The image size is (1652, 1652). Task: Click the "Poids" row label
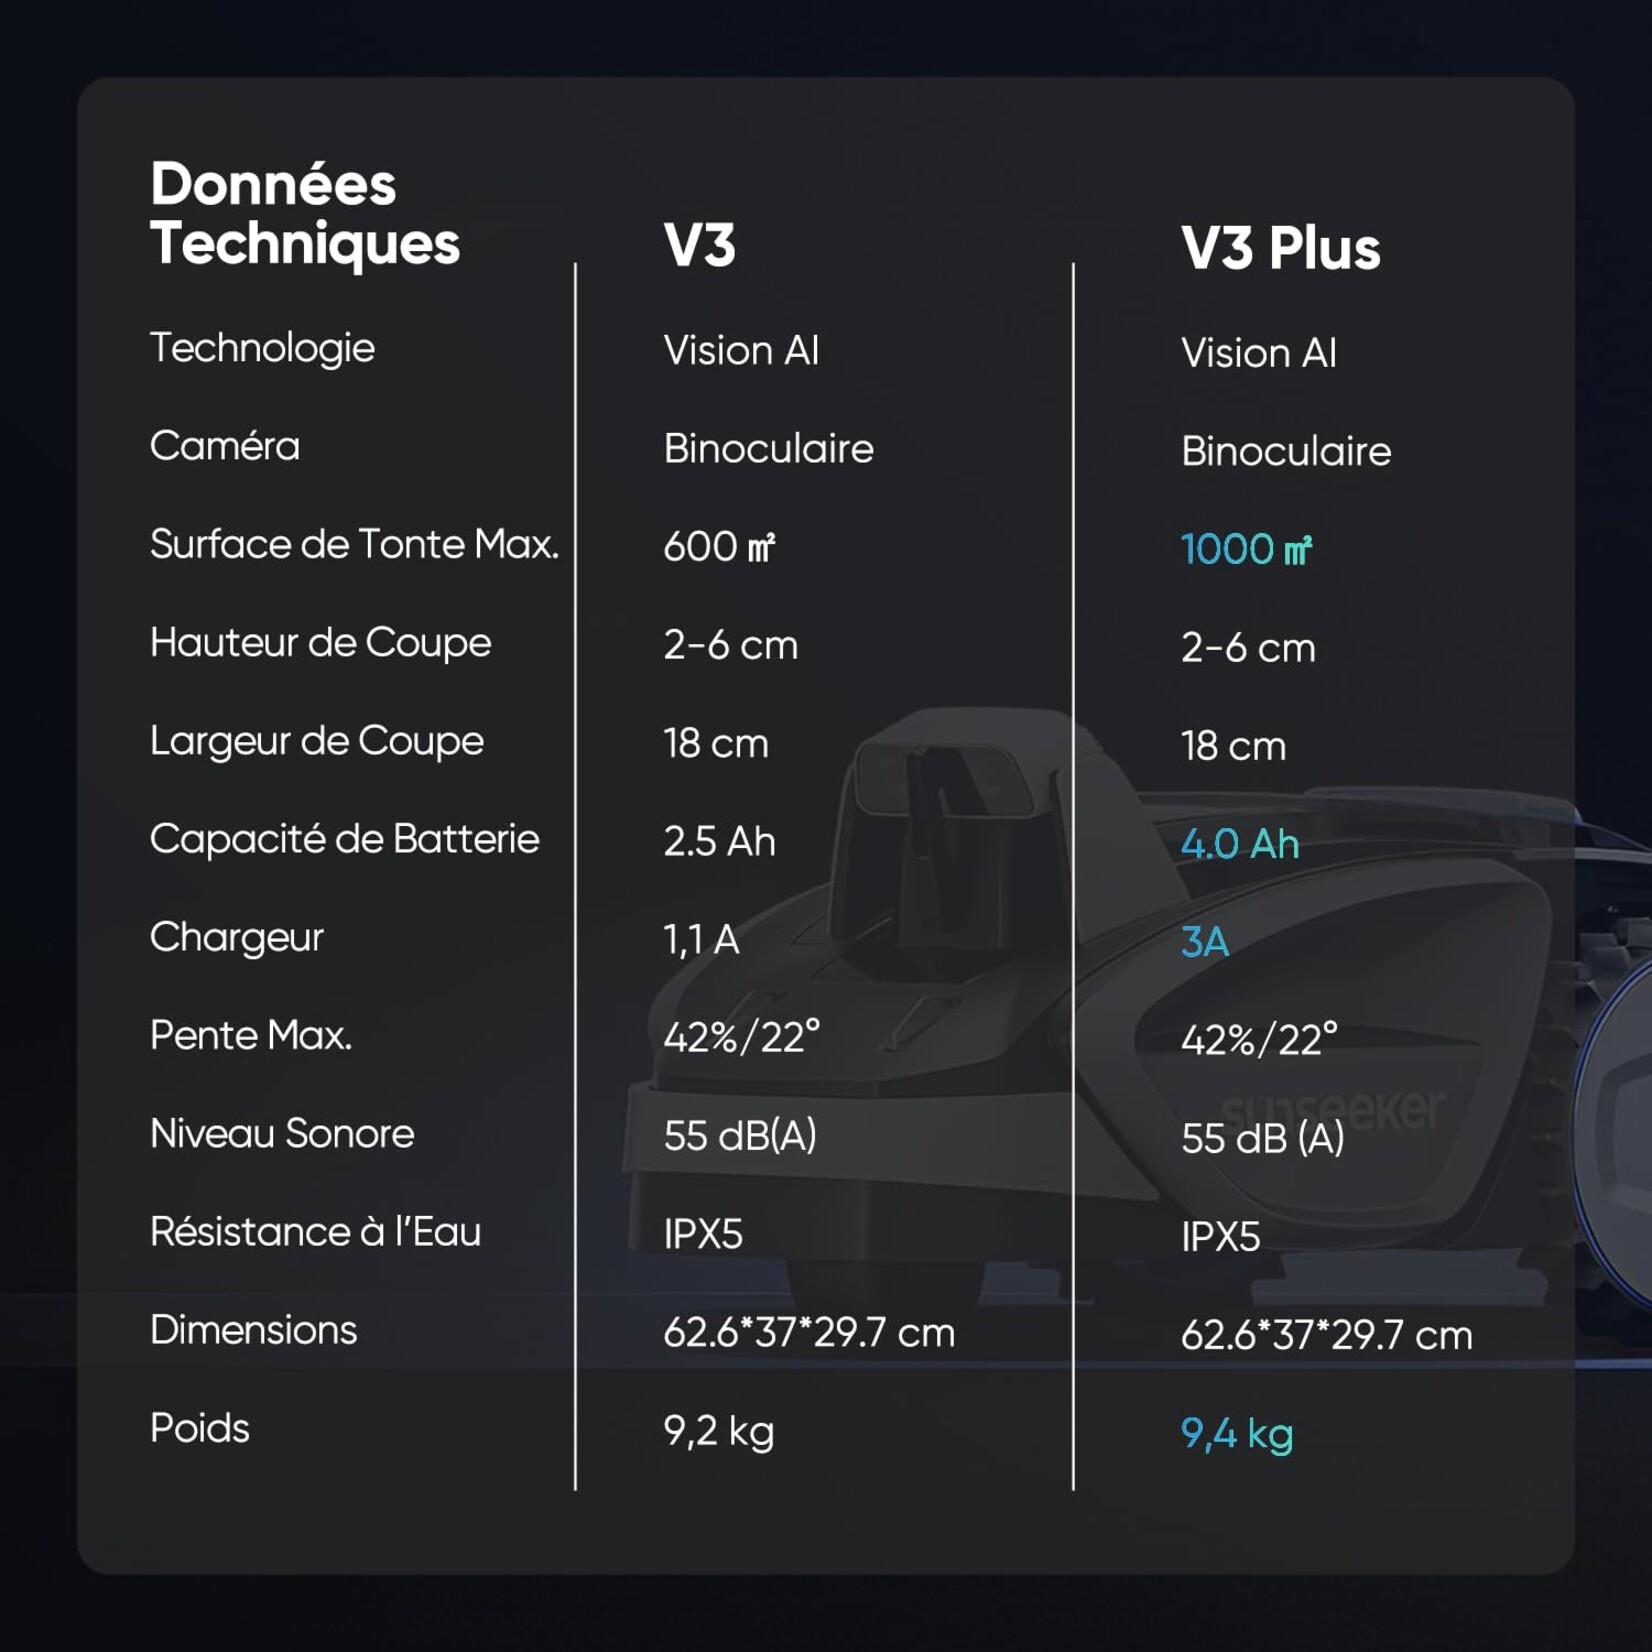199,1428
